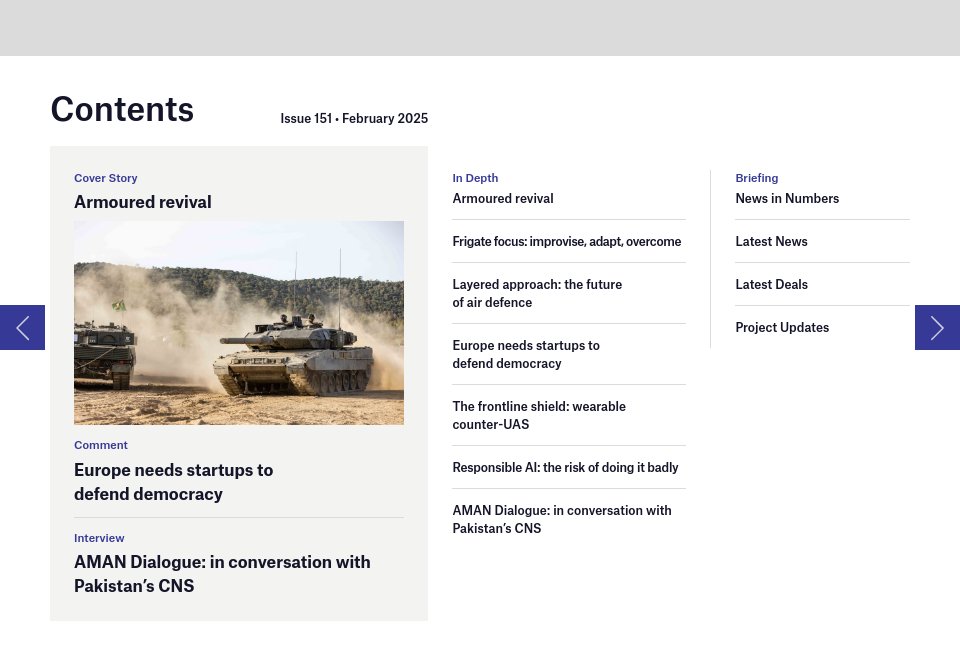The image size is (960, 655).
Task: Click the tank photo thumbnail
Action: 239,322
